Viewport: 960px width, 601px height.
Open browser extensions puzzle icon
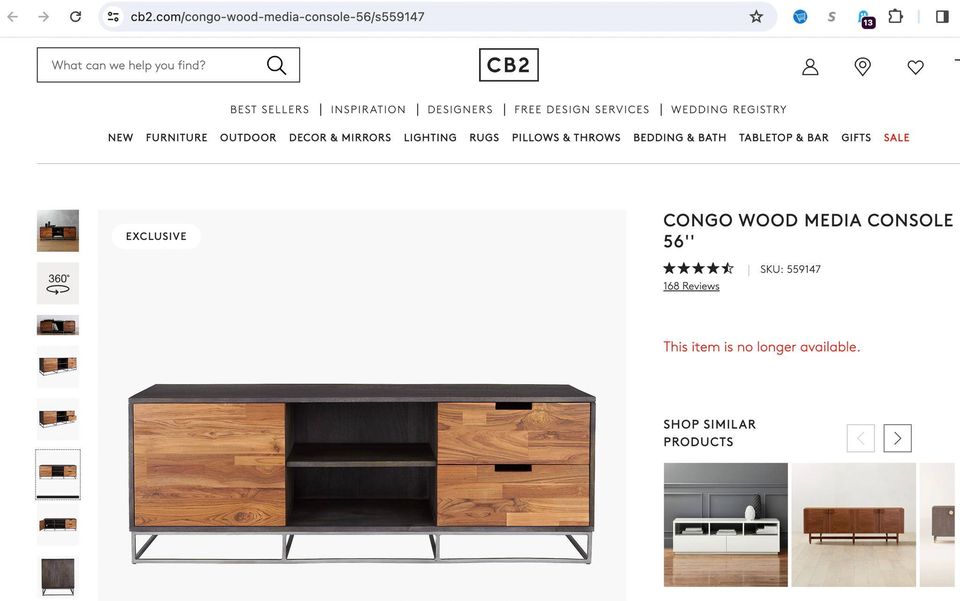click(x=895, y=17)
